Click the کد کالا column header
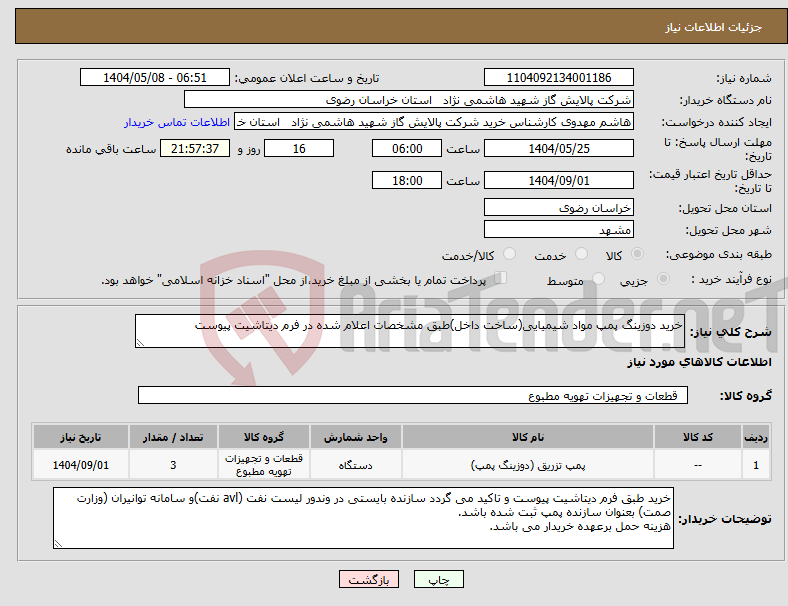The image size is (788, 606). tap(698, 437)
